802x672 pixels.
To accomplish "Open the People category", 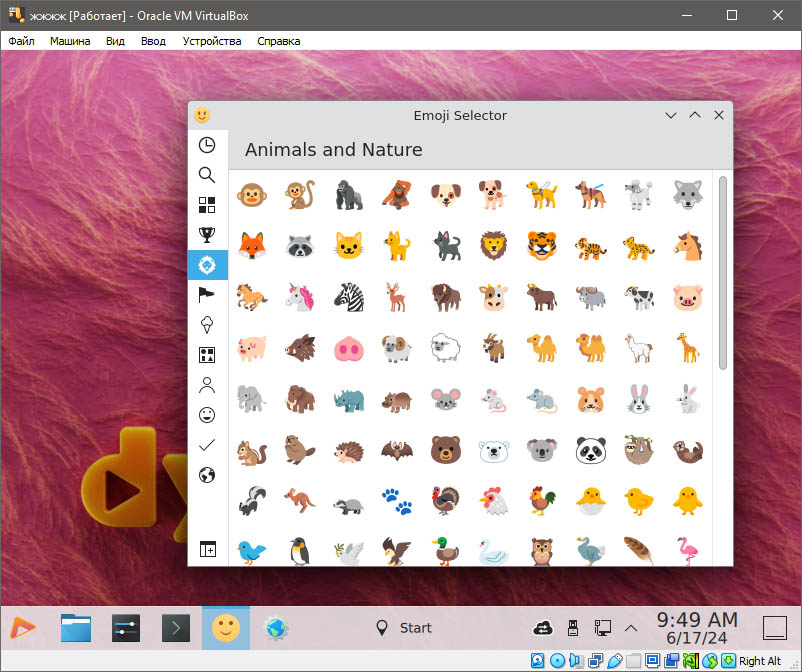I will (x=207, y=385).
